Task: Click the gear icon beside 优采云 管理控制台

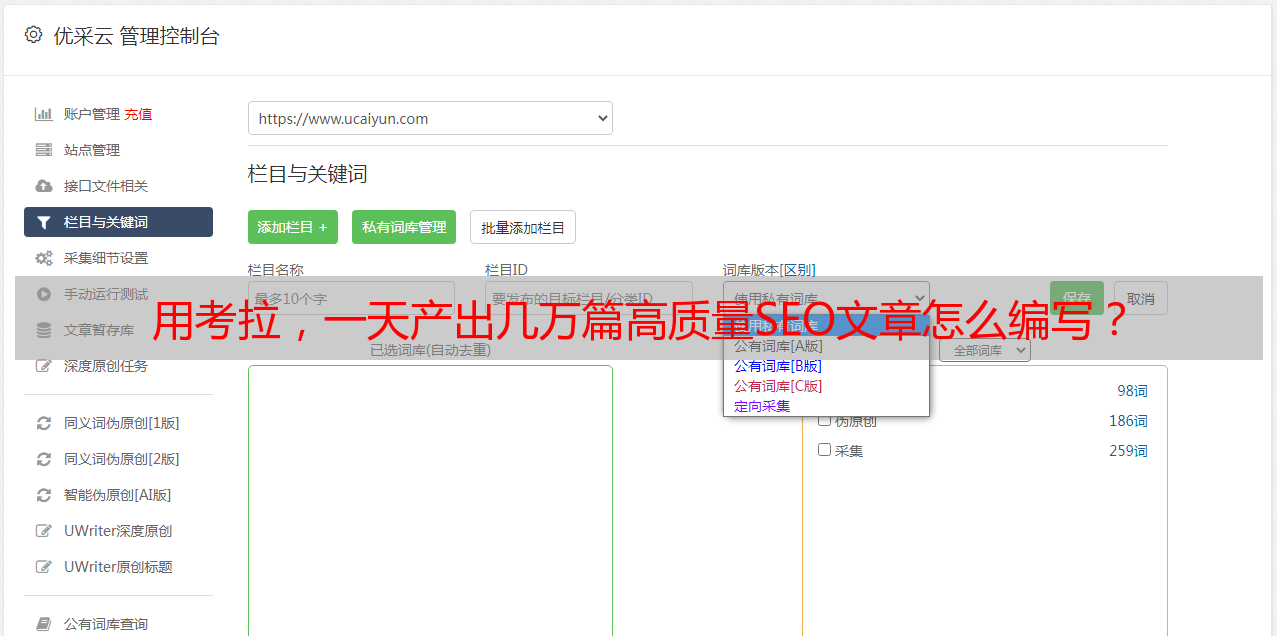Action: (x=33, y=35)
